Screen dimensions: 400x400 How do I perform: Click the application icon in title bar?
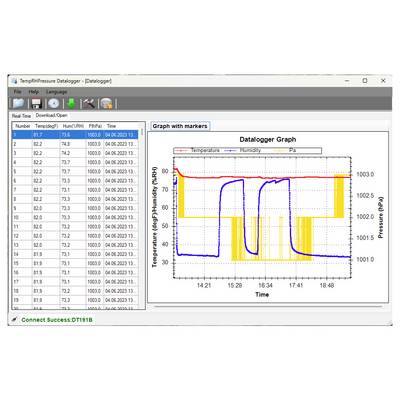pyautogui.click(x=14, y=81)
